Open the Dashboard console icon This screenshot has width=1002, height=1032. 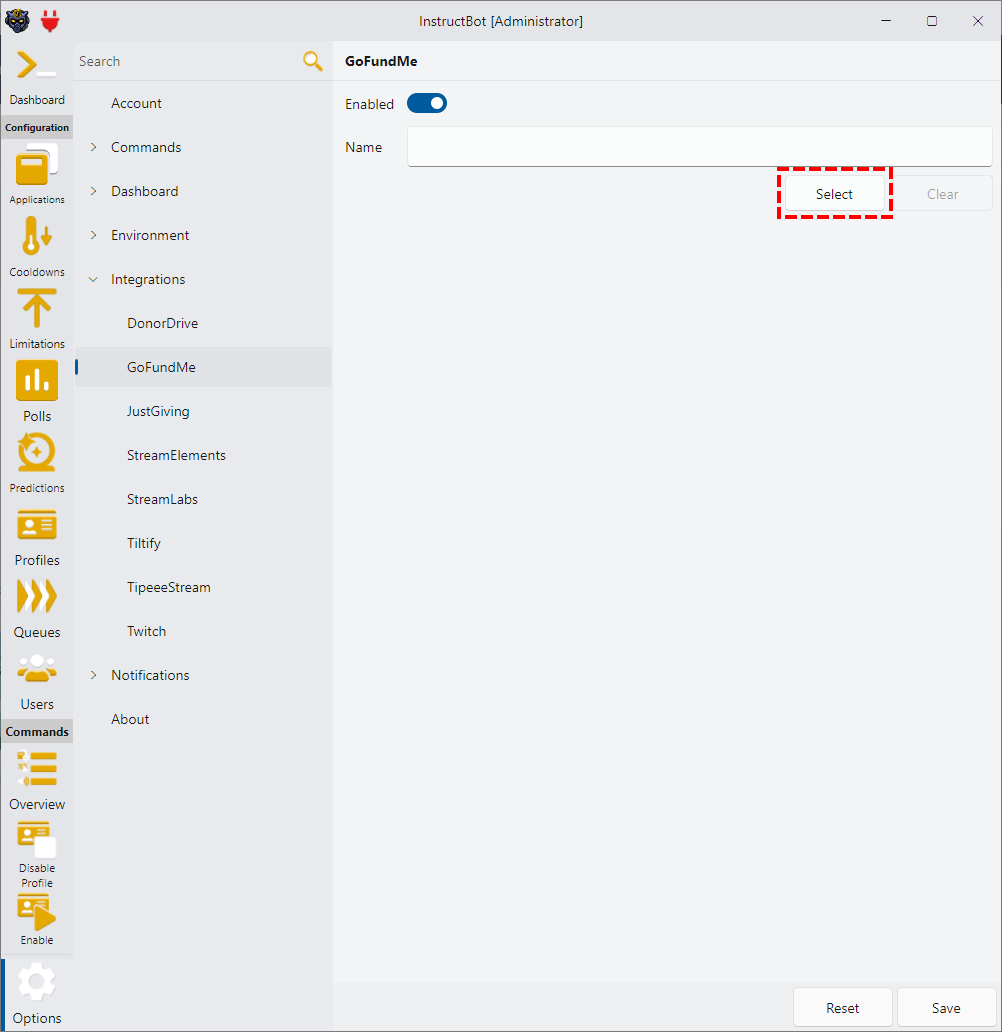pyautogui.click(x=36, y=64)
